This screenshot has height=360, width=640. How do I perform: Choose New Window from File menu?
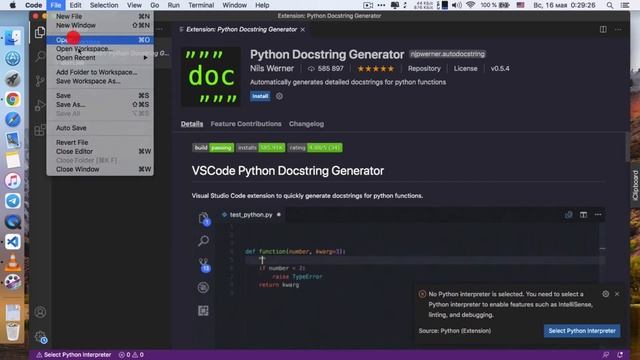[100, 25]
